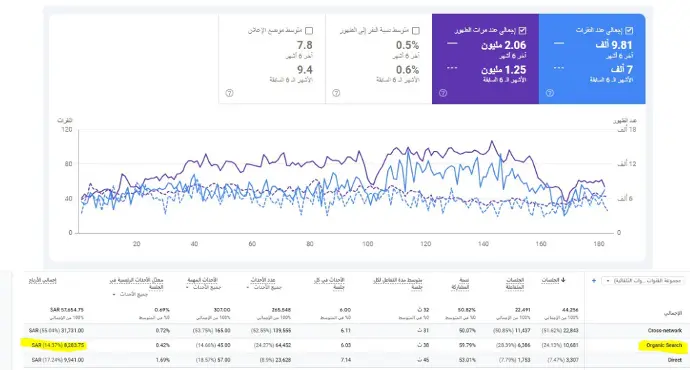Open the channel group dimension dropdown
The height and width of the screenshot is (370, 690).
643,281
